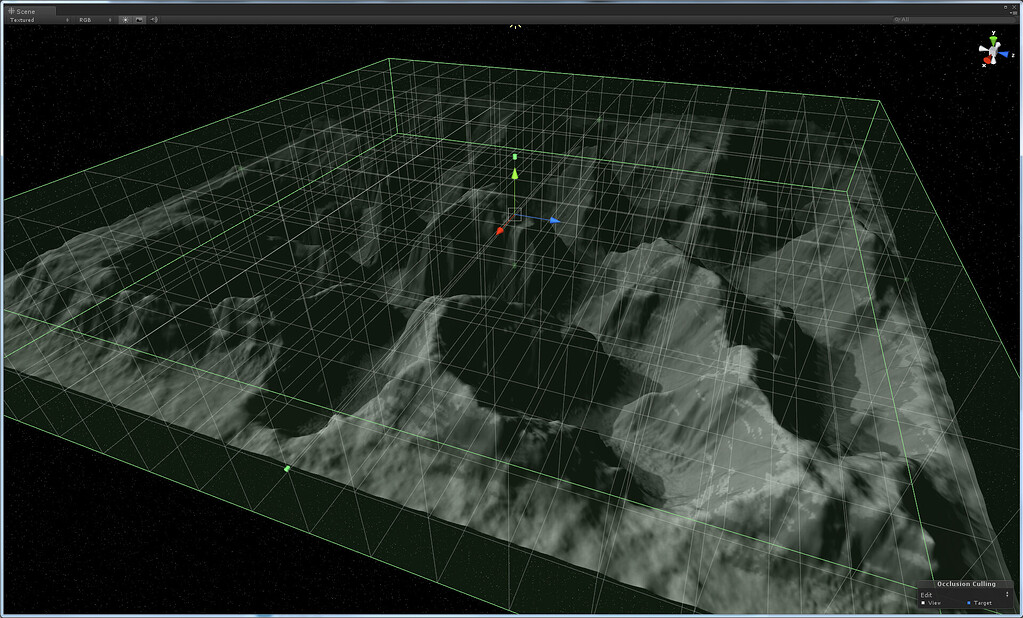This screenshot has width=1023, height=618.
Task: Click the skybox effects toggle icon
Action: (x=138, y=19)
